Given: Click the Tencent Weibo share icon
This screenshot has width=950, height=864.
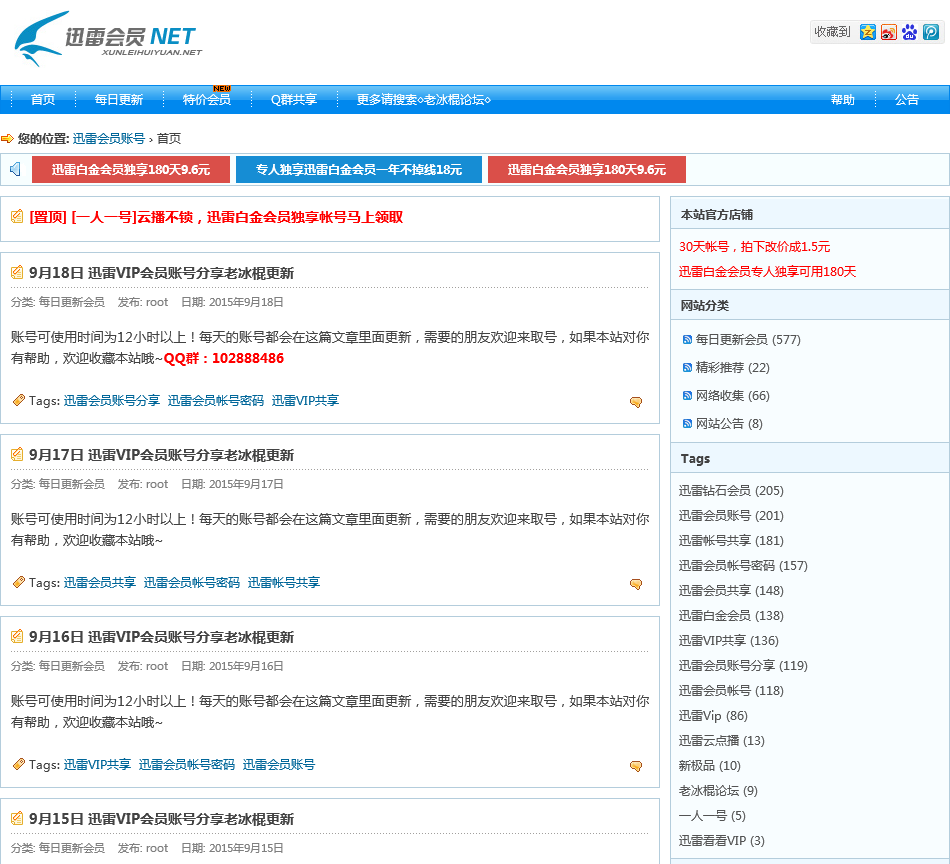Looking at the screenshot, I should tap(931, 32).
